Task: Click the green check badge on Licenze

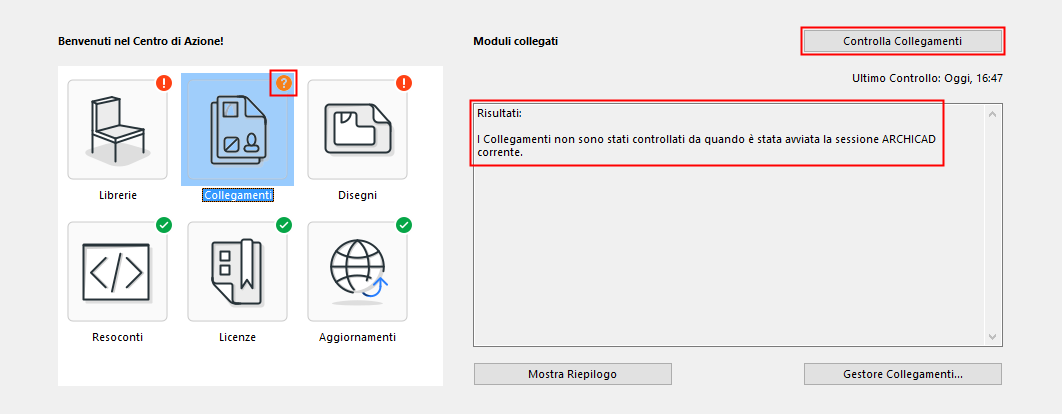Action: click(284, 225)
